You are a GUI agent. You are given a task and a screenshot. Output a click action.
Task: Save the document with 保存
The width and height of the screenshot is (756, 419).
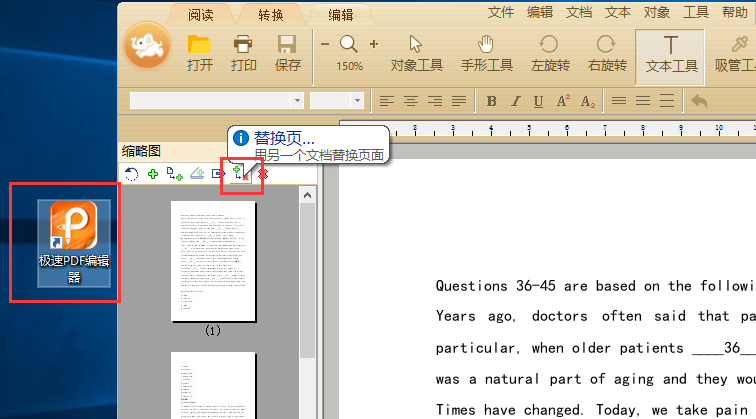(x=287, y=54)
